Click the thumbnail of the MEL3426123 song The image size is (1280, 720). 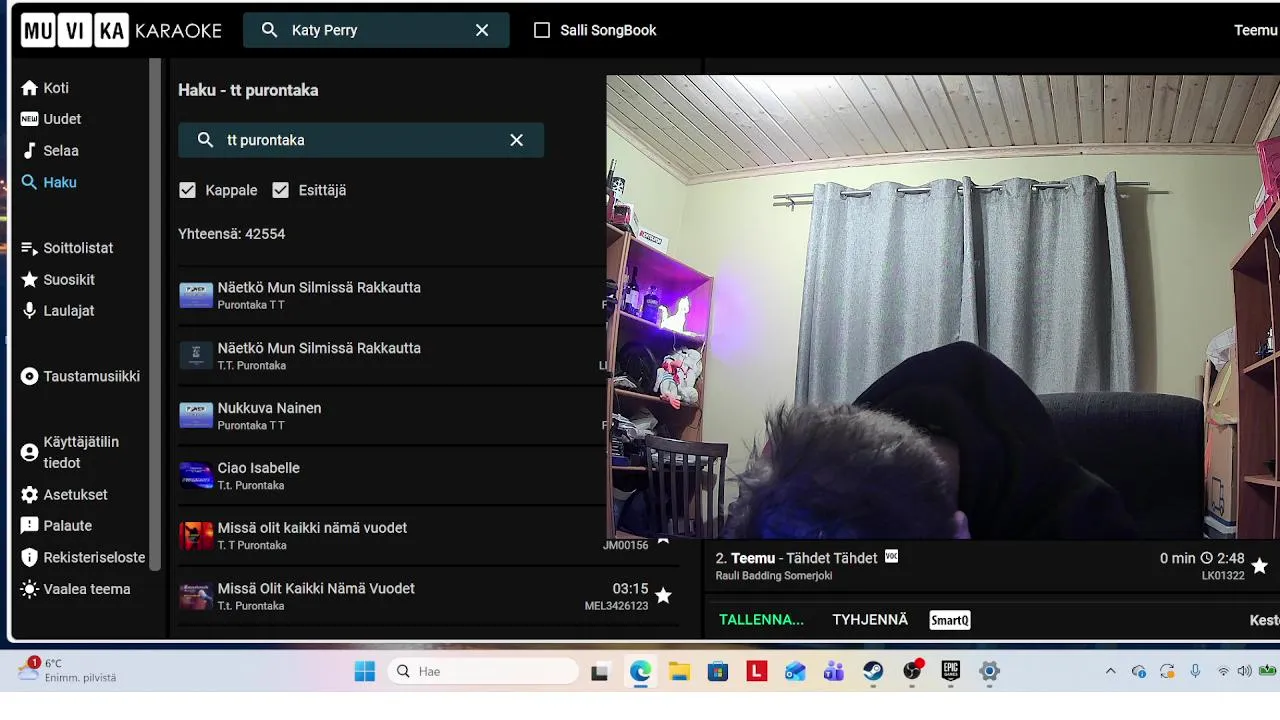coord(196,596)
